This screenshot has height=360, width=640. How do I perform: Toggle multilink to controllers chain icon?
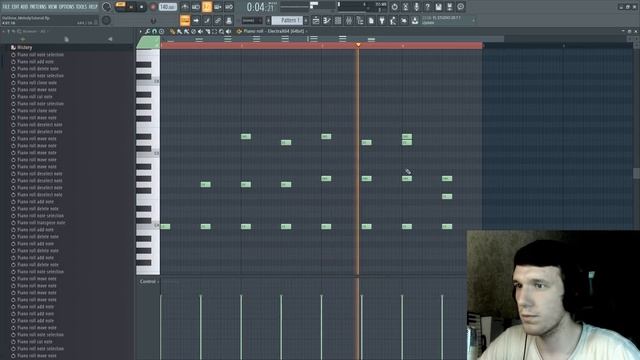point(218,20)
